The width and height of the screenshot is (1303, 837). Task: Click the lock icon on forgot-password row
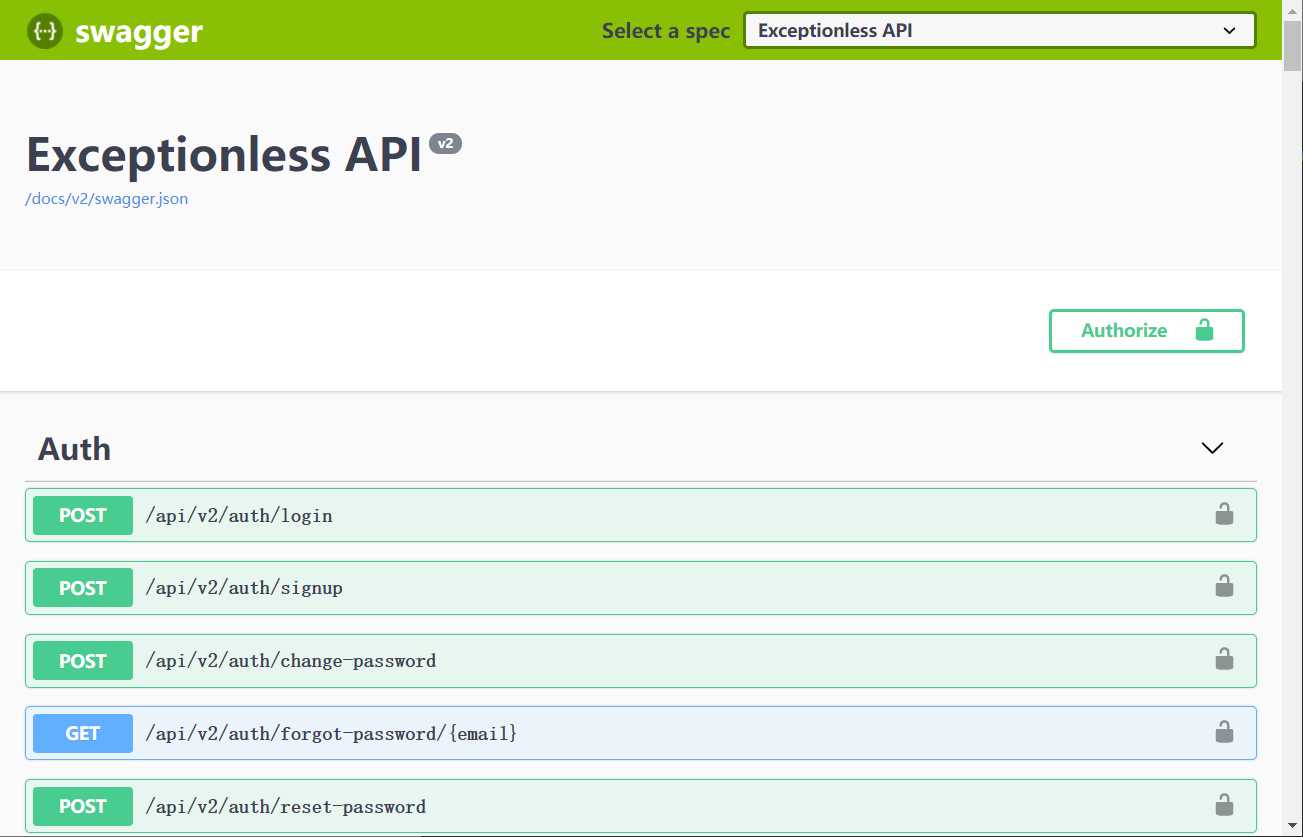click(x=1224, y=732)
